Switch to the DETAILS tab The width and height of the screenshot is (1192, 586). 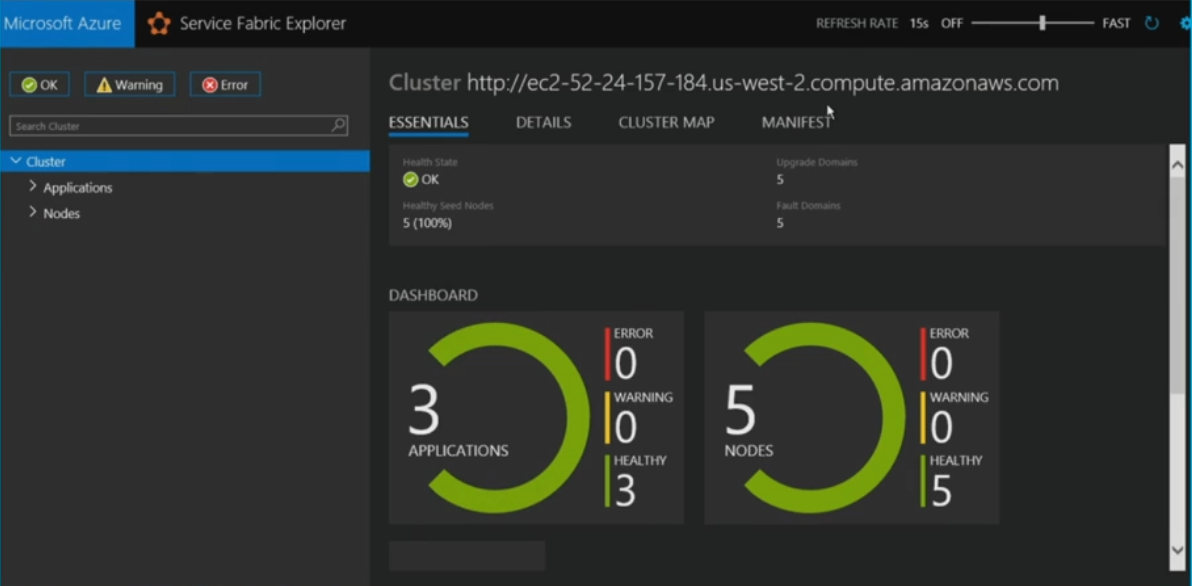[544, 122]
